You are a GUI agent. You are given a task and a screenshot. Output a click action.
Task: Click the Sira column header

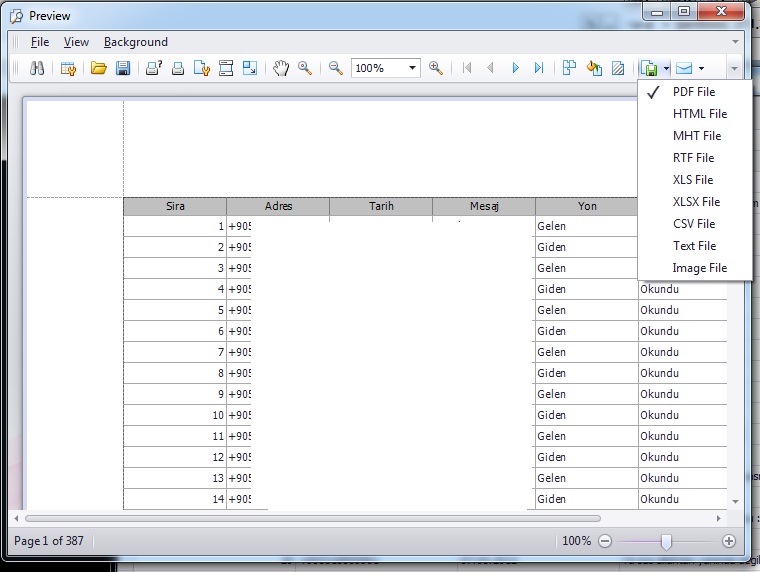[175, 207]
